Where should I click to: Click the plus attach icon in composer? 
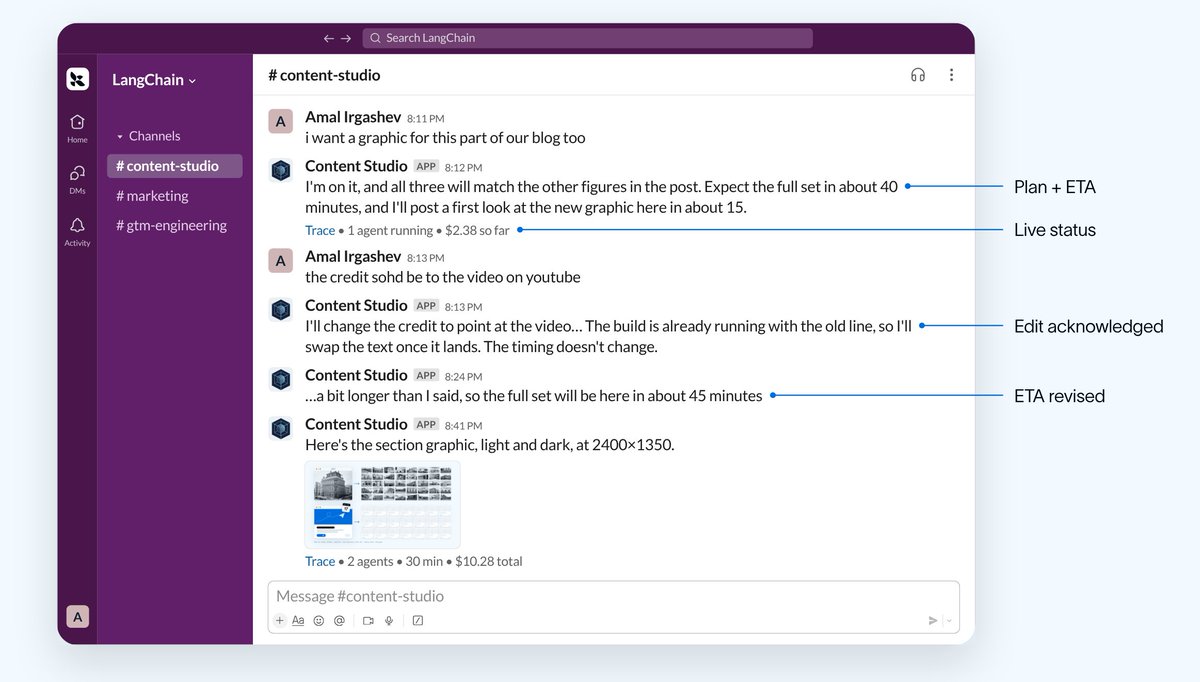280,620
